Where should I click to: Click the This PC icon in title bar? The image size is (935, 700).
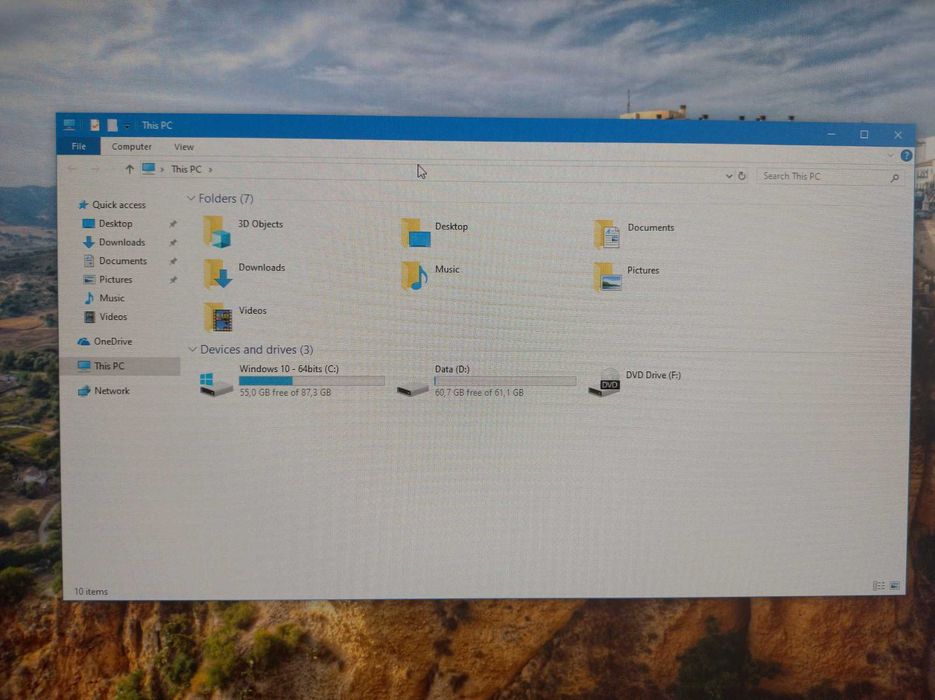click(x=69, y=124)
